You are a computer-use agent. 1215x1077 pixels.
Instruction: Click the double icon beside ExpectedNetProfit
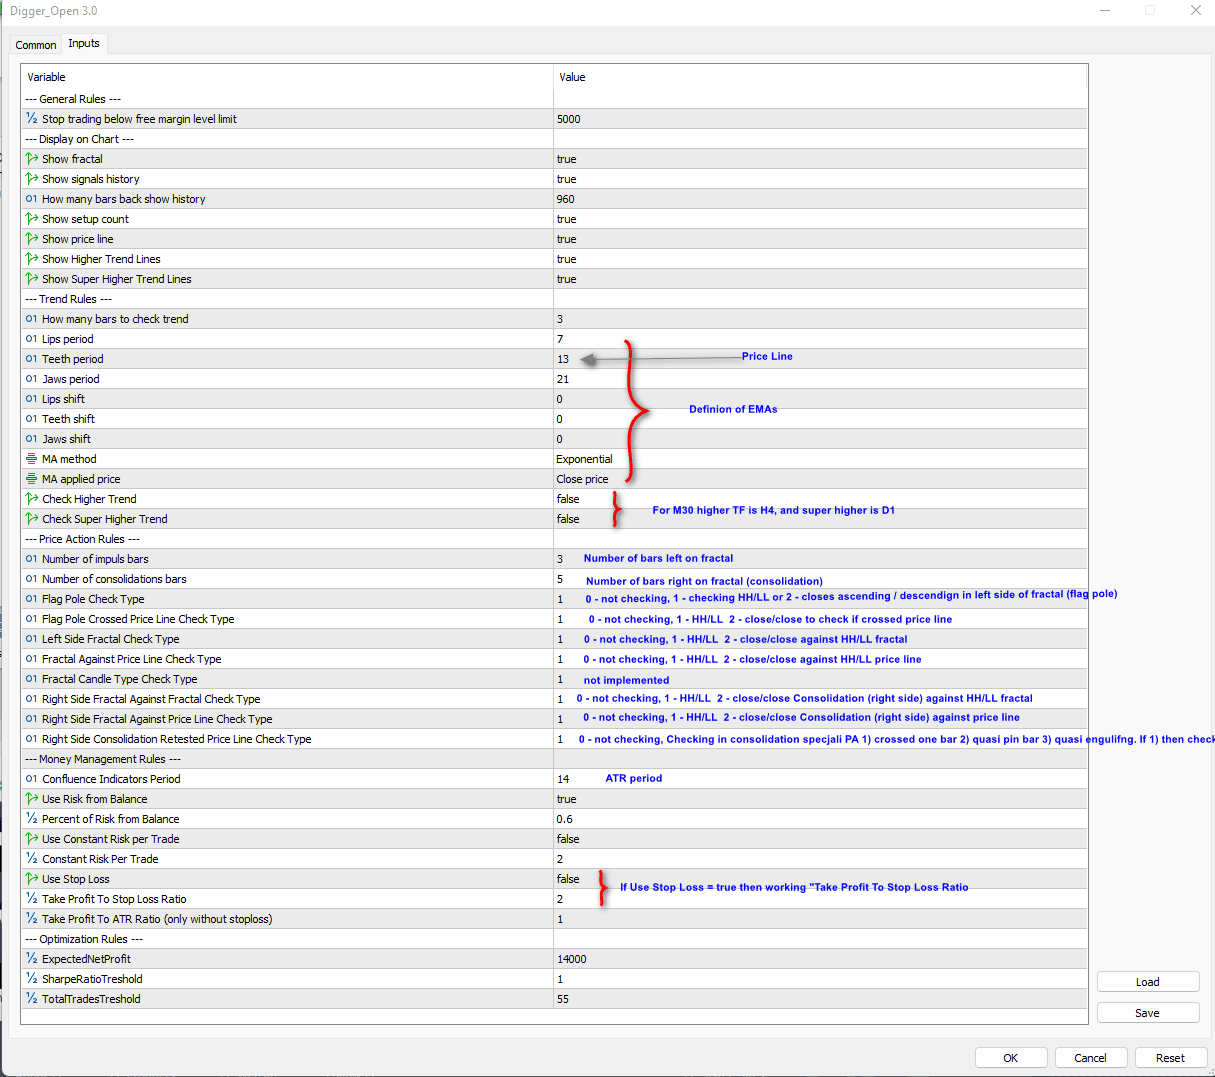[32, 959]
